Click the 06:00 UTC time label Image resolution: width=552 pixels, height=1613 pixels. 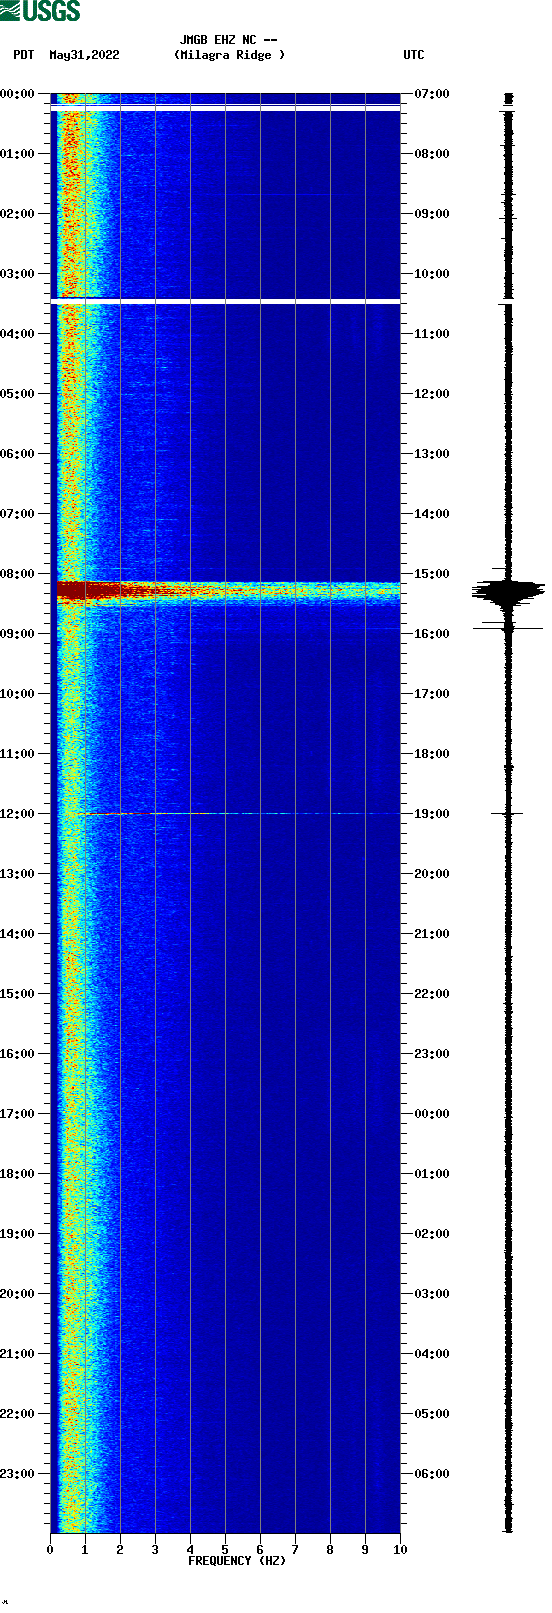point(432,1474)
